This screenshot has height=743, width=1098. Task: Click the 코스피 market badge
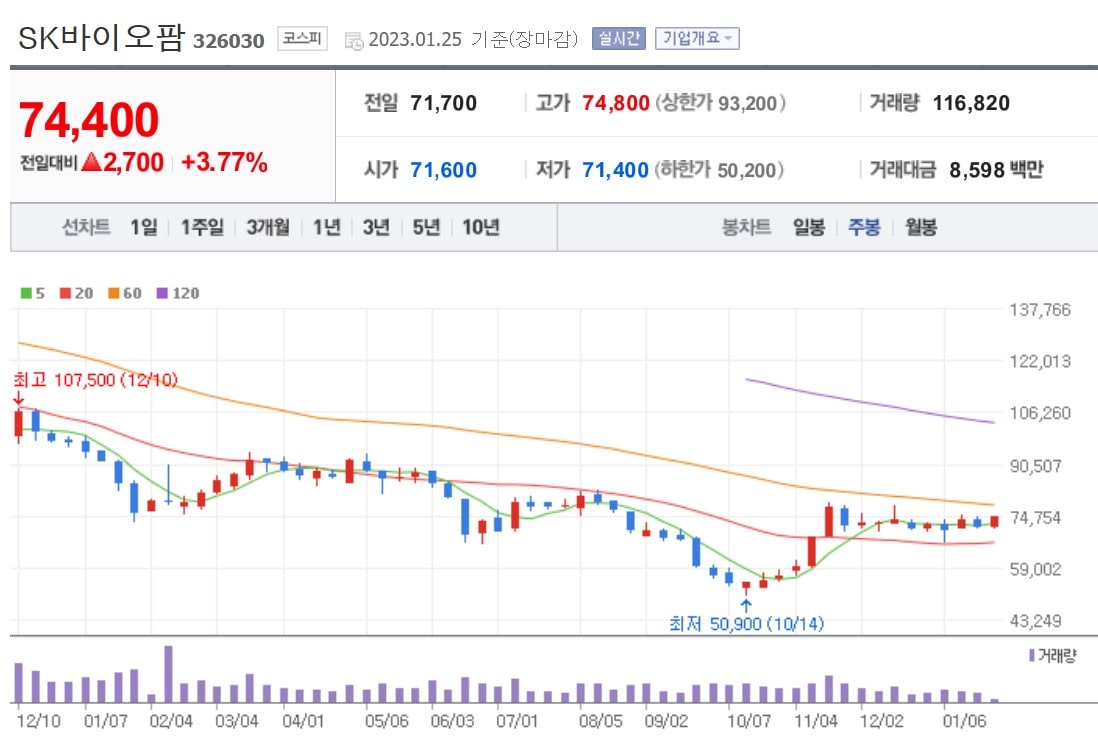click(302, 38)
